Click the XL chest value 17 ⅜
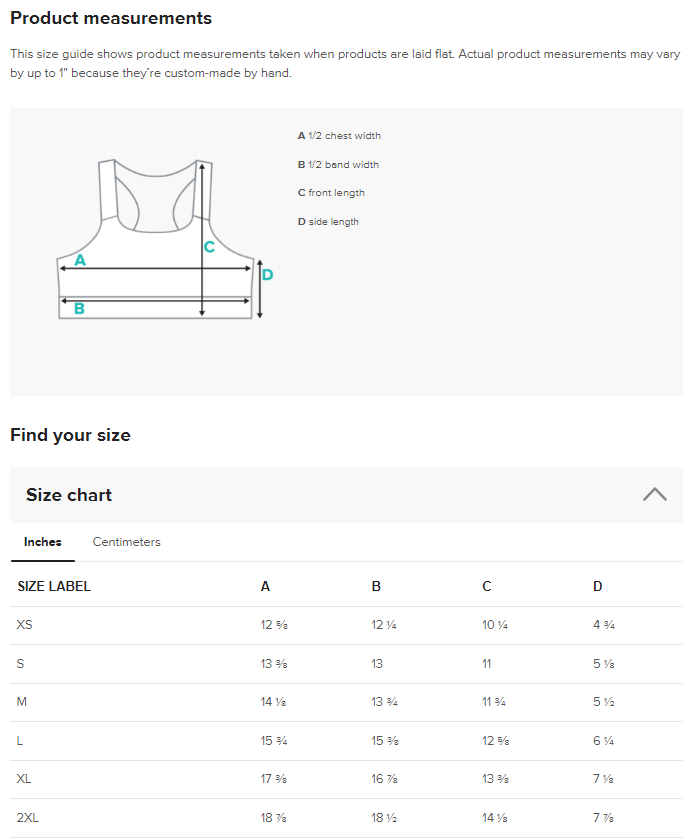 [274, 779]
